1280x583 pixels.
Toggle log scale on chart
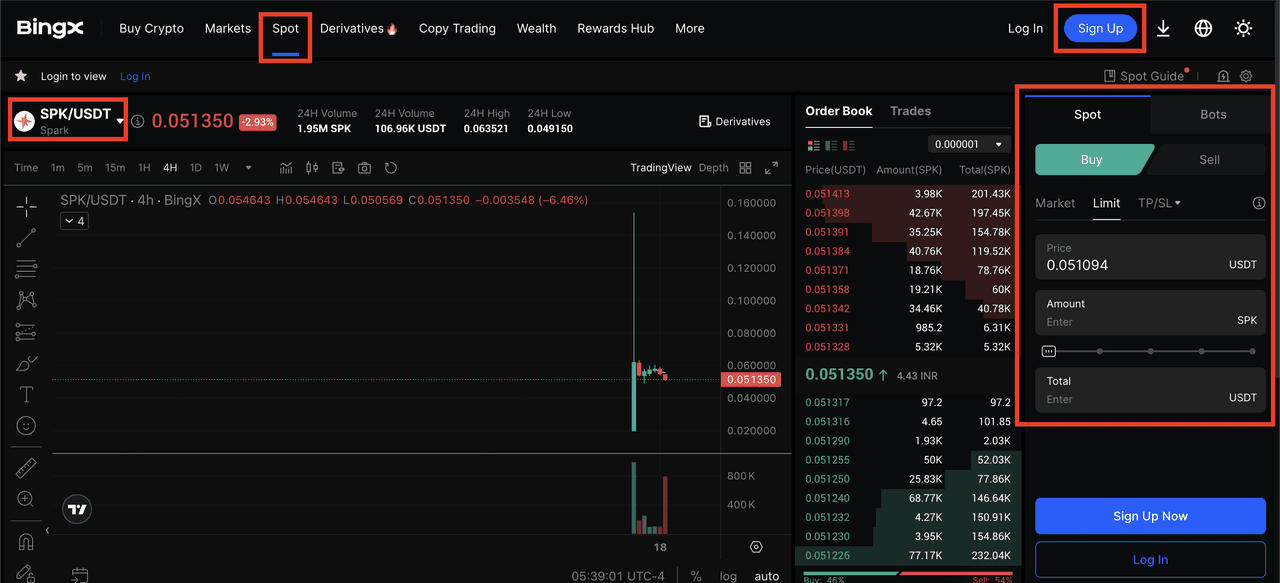point(728,576)
